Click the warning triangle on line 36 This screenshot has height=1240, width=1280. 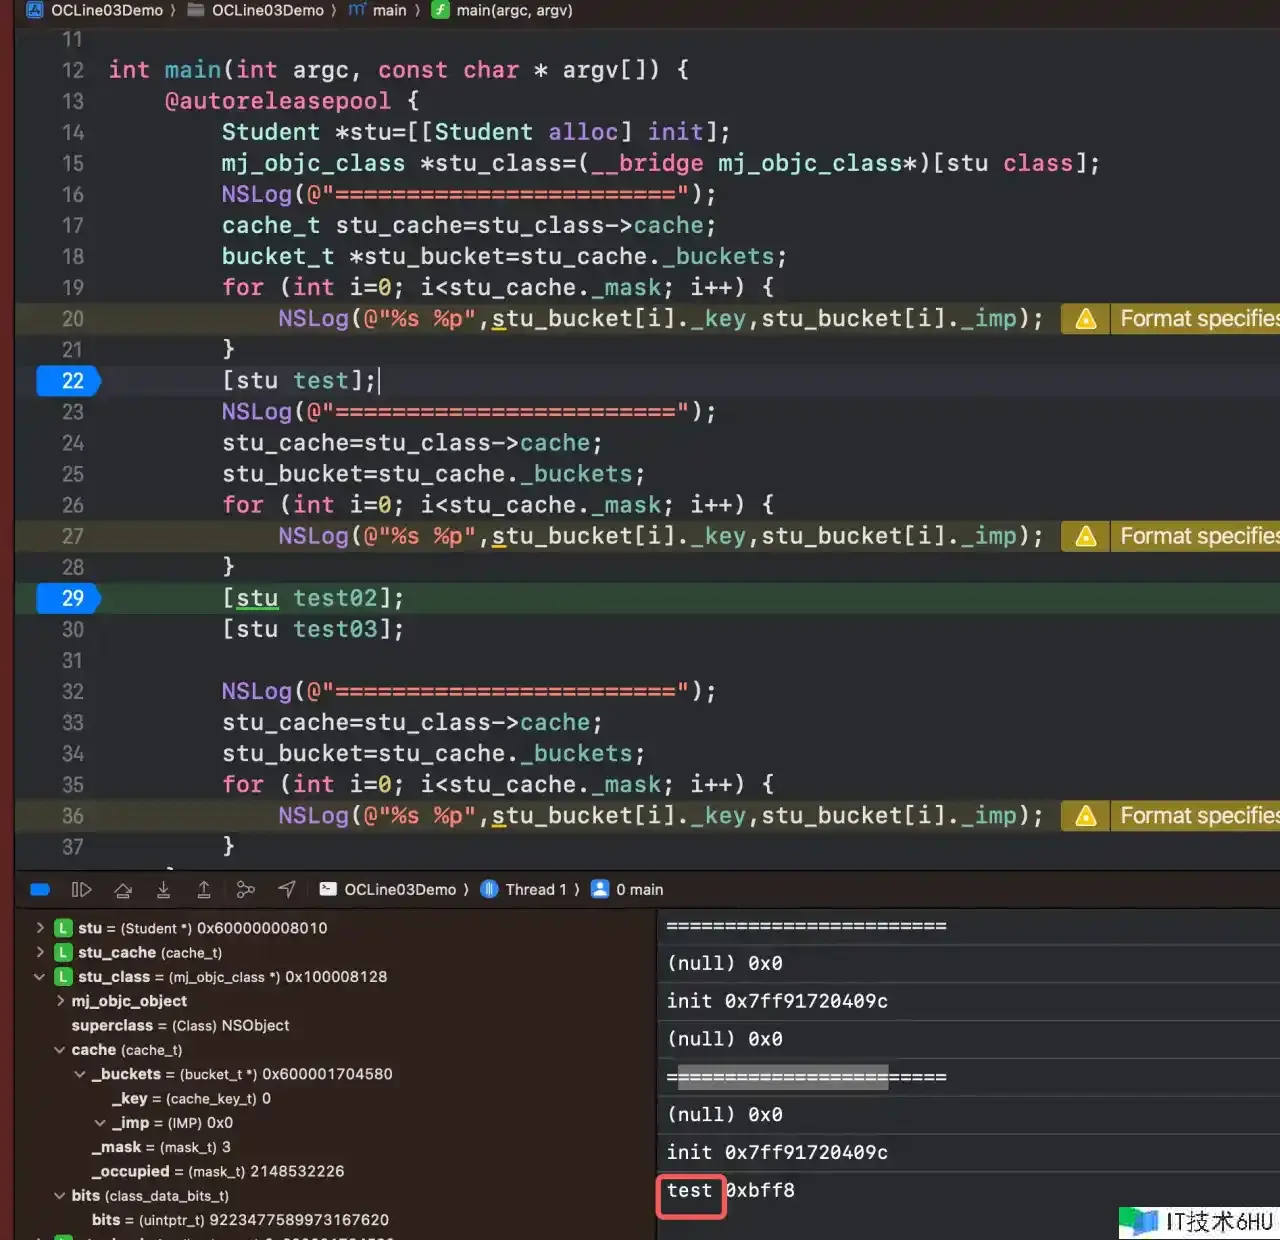pyautogui.click(x=1085, y=816)
